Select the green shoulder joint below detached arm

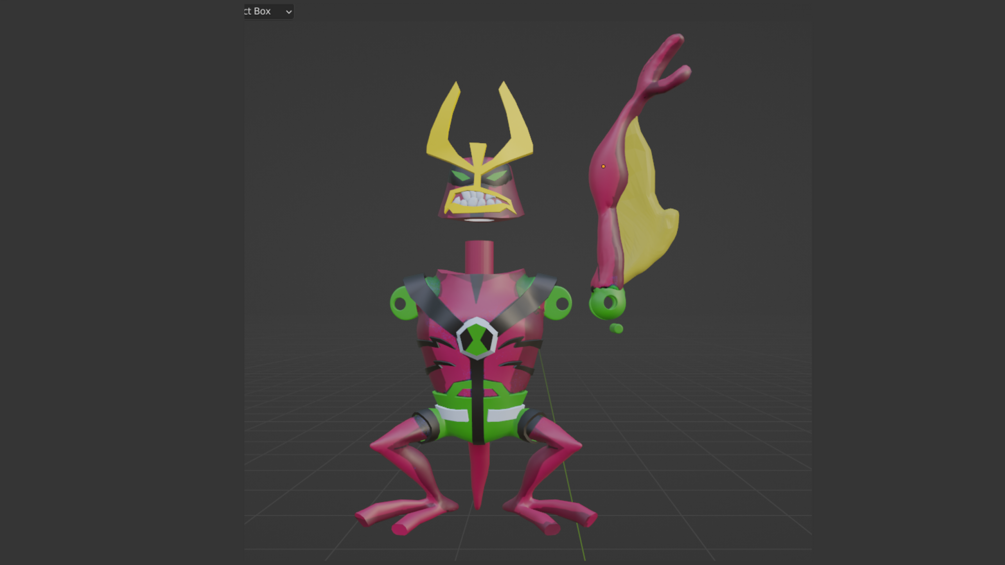[x=607, y=304]
